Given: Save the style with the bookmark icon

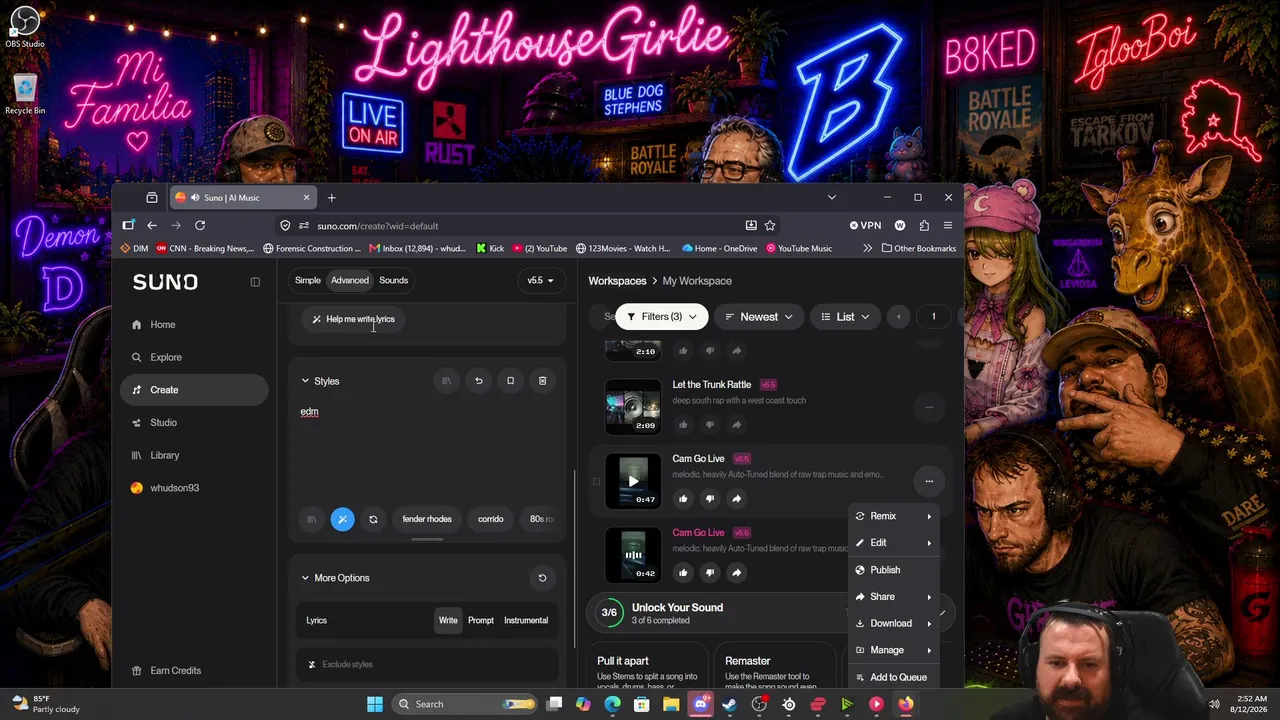Looking at the screenshot, I should tap(510, 381).
